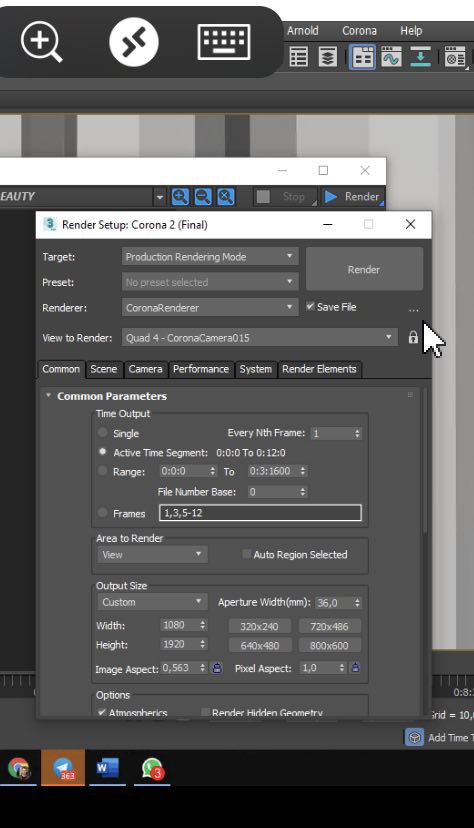Viewport: 474px width, 828px height.
Task: Open the Render Setup toolbar icon
Action: [x=454, y=57]
